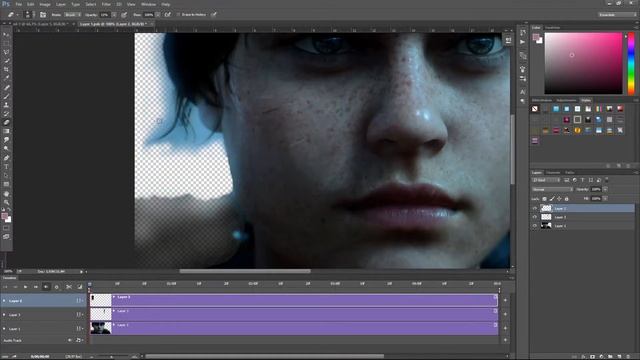The image size is (640, 360).
Task: Click the foreground color swatch in Color panel
Action: pyautogui.click(x=536, y=37)
